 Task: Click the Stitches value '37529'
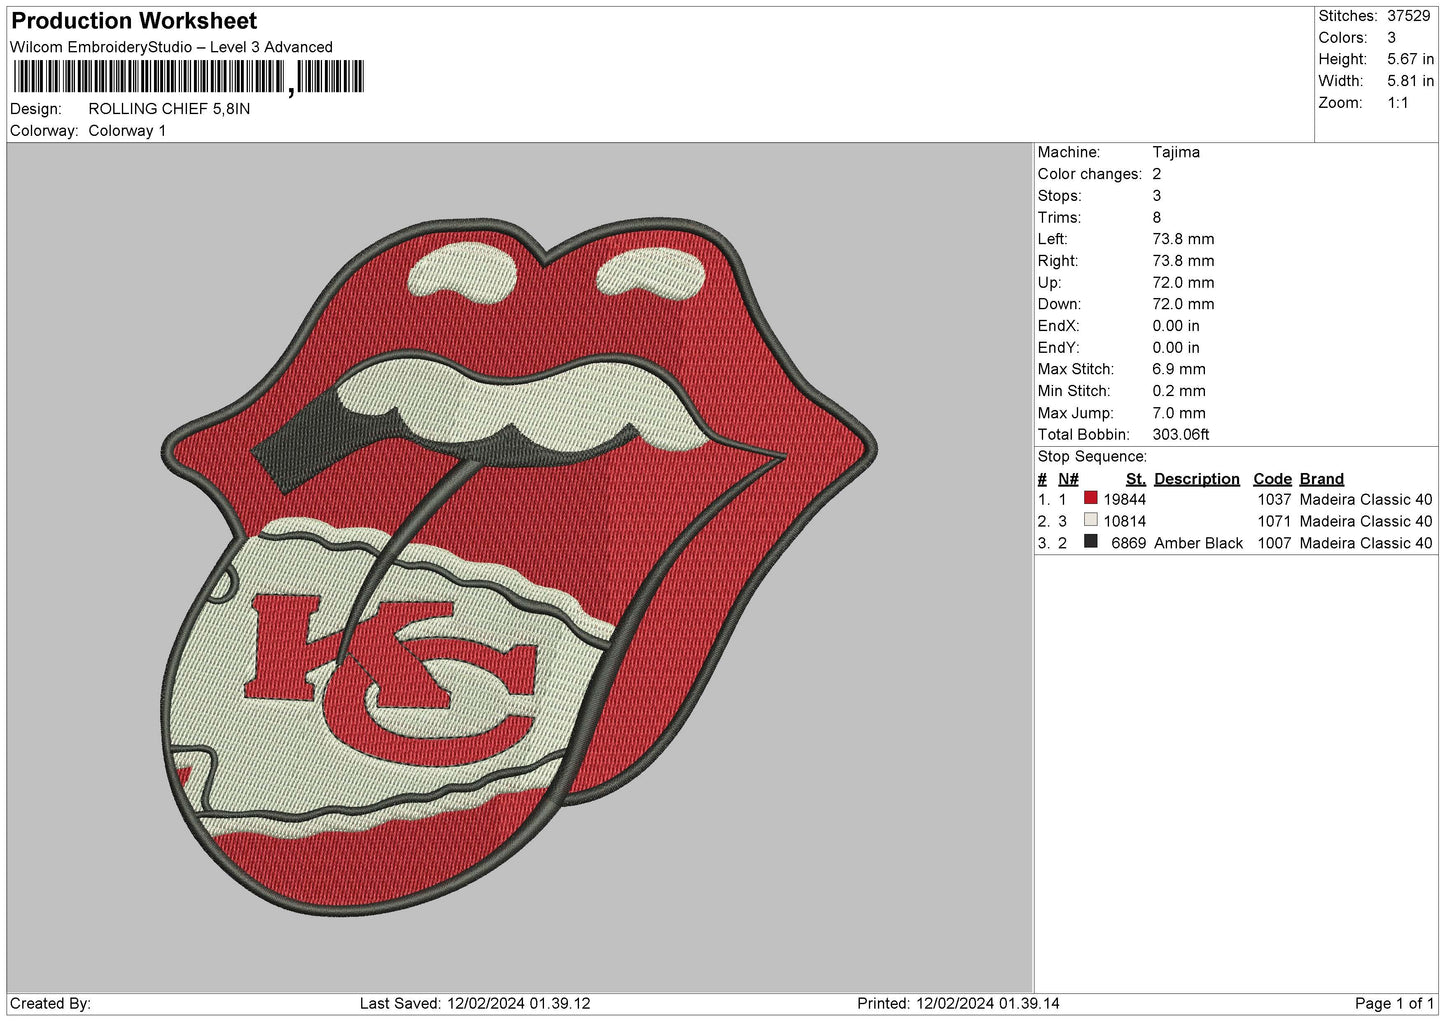click(1408, 16)
